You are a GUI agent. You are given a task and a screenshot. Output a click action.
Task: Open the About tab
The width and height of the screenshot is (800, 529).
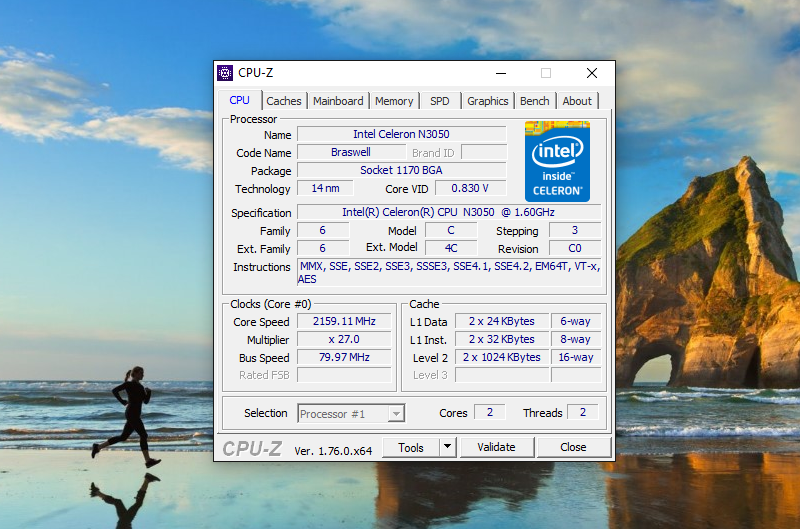click(x=577, y=101)
